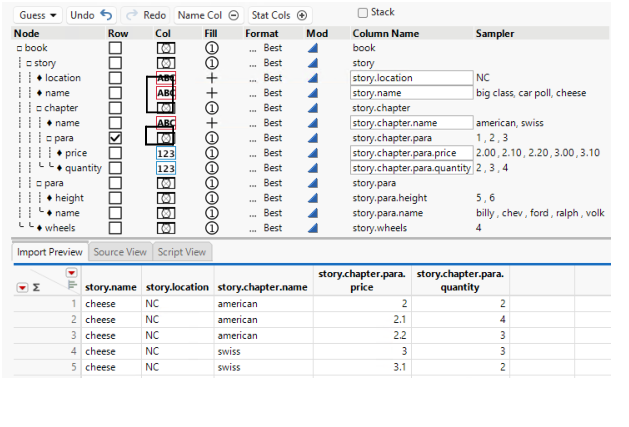Collapse the para node under story
Image resolution: width=629 pixels, height=427 pixels.
coord(39,184)
